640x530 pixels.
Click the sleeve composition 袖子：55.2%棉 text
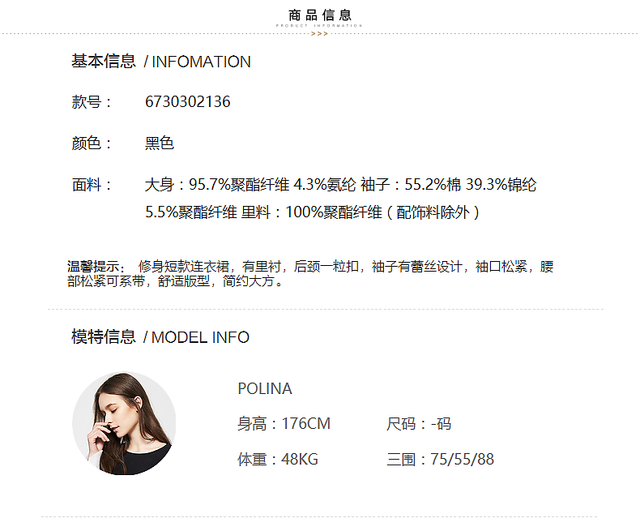(411, 185)
